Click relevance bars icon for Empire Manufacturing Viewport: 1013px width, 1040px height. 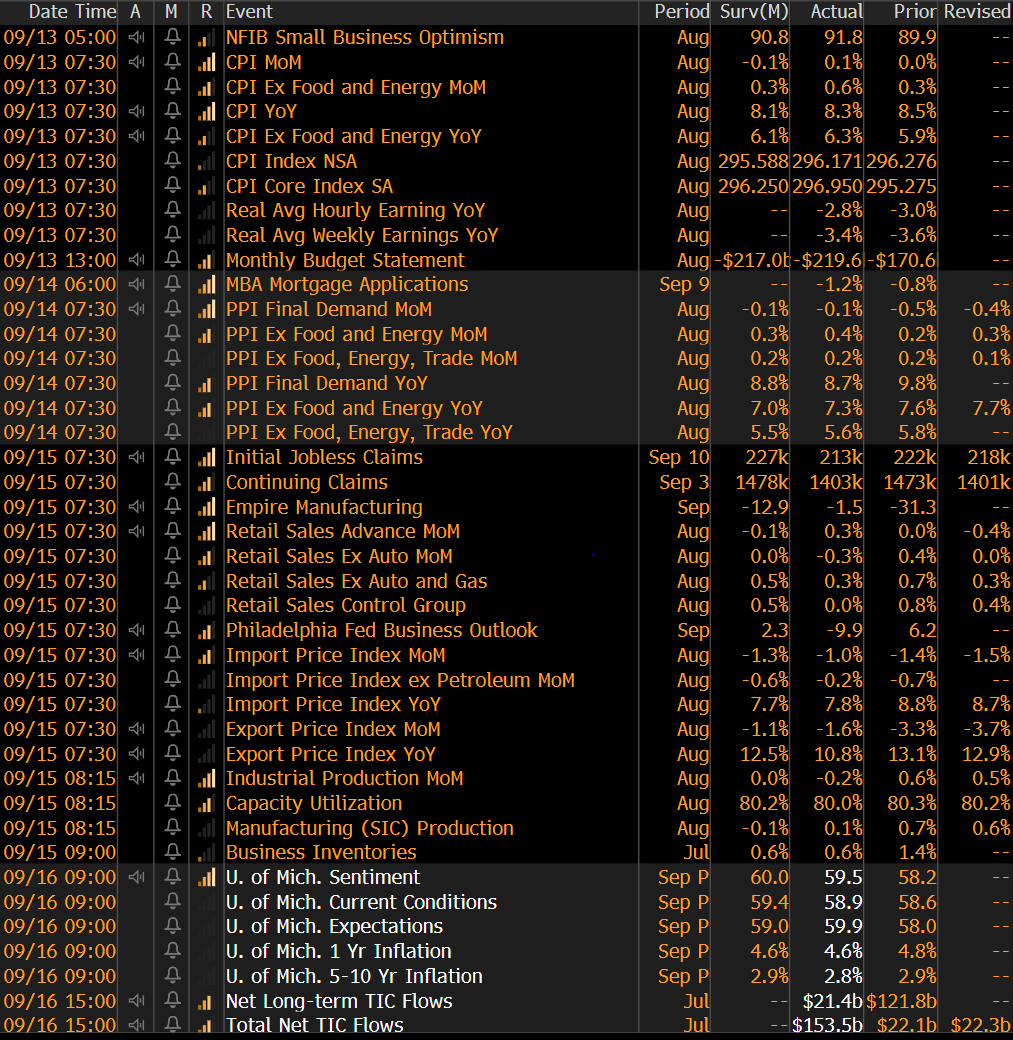click(206, 507)
